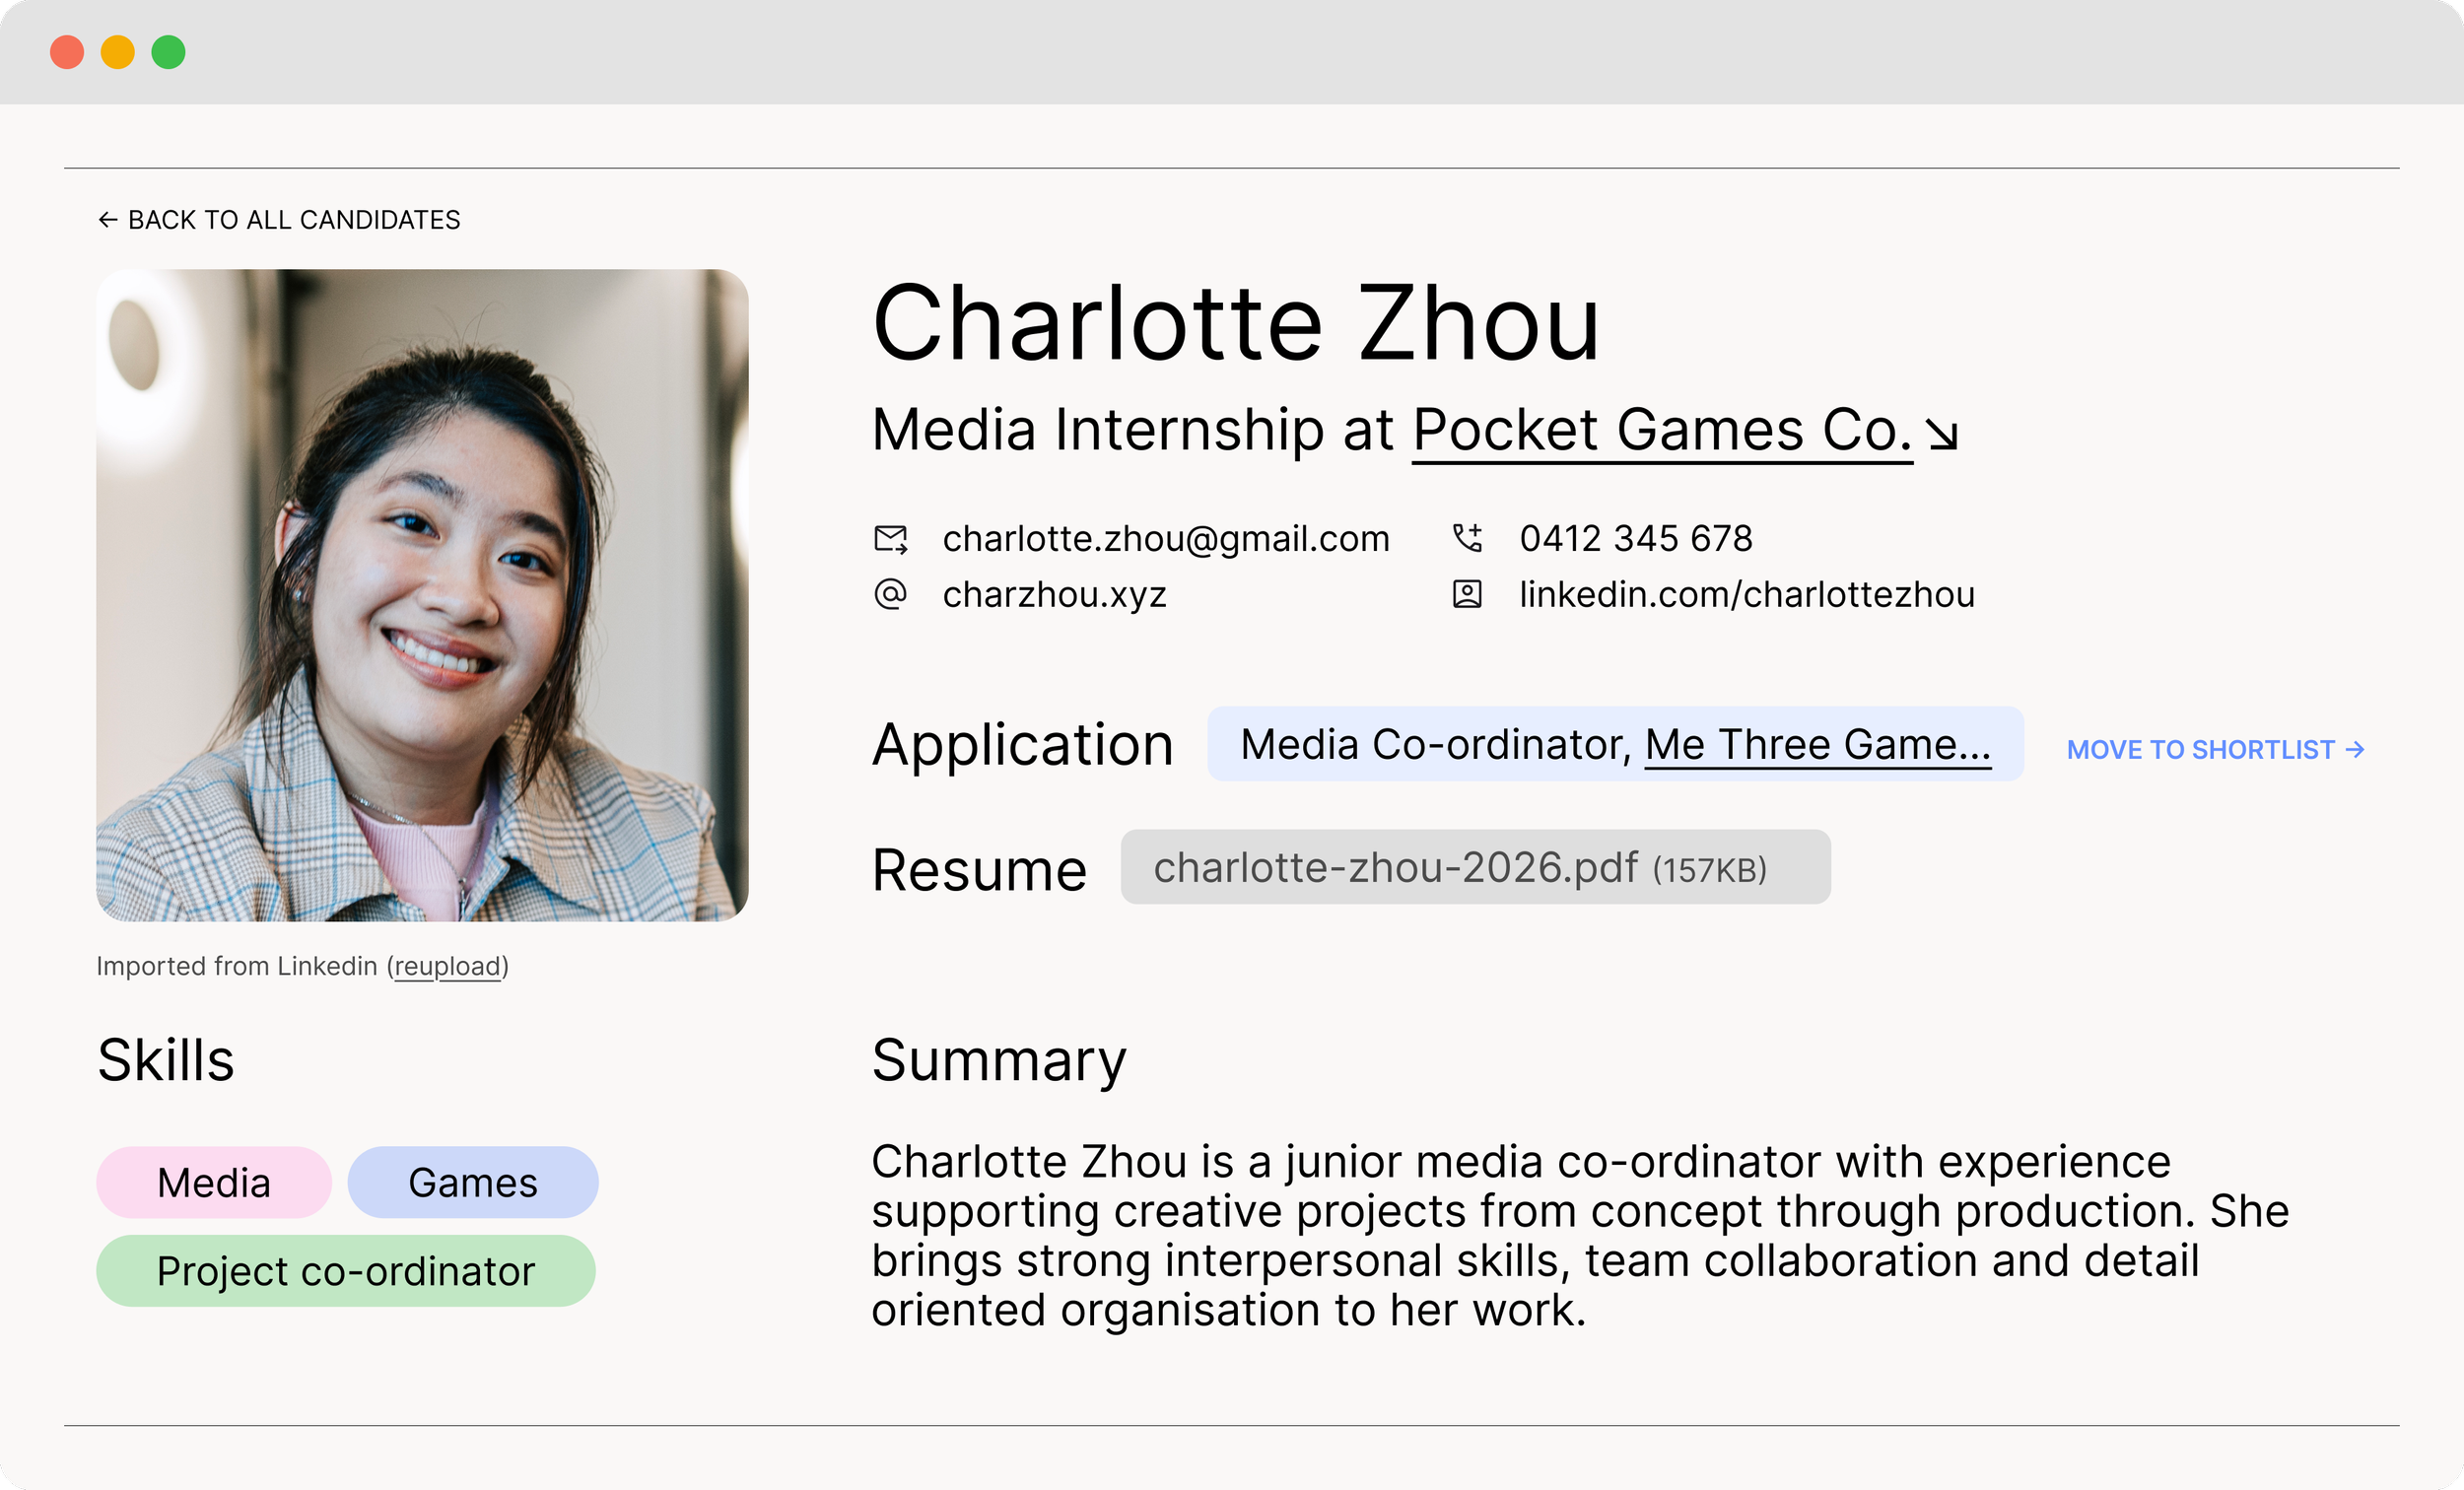The width and height of the screenshot is (2464, 1490).
Task: Click the charzhou.xyz website text
Action: [1054, 595]
